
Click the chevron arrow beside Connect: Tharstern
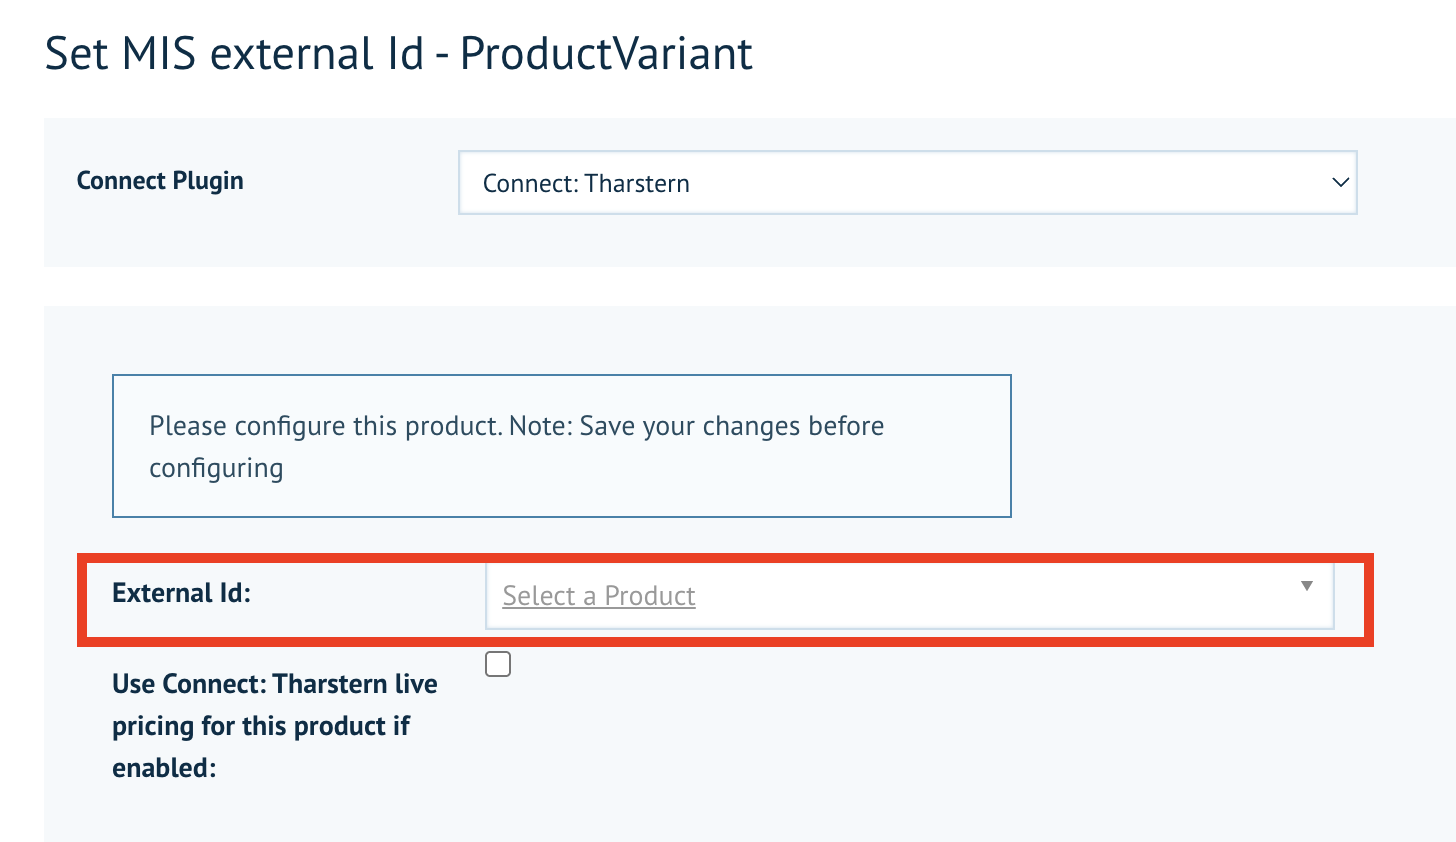coord(1340,183)
